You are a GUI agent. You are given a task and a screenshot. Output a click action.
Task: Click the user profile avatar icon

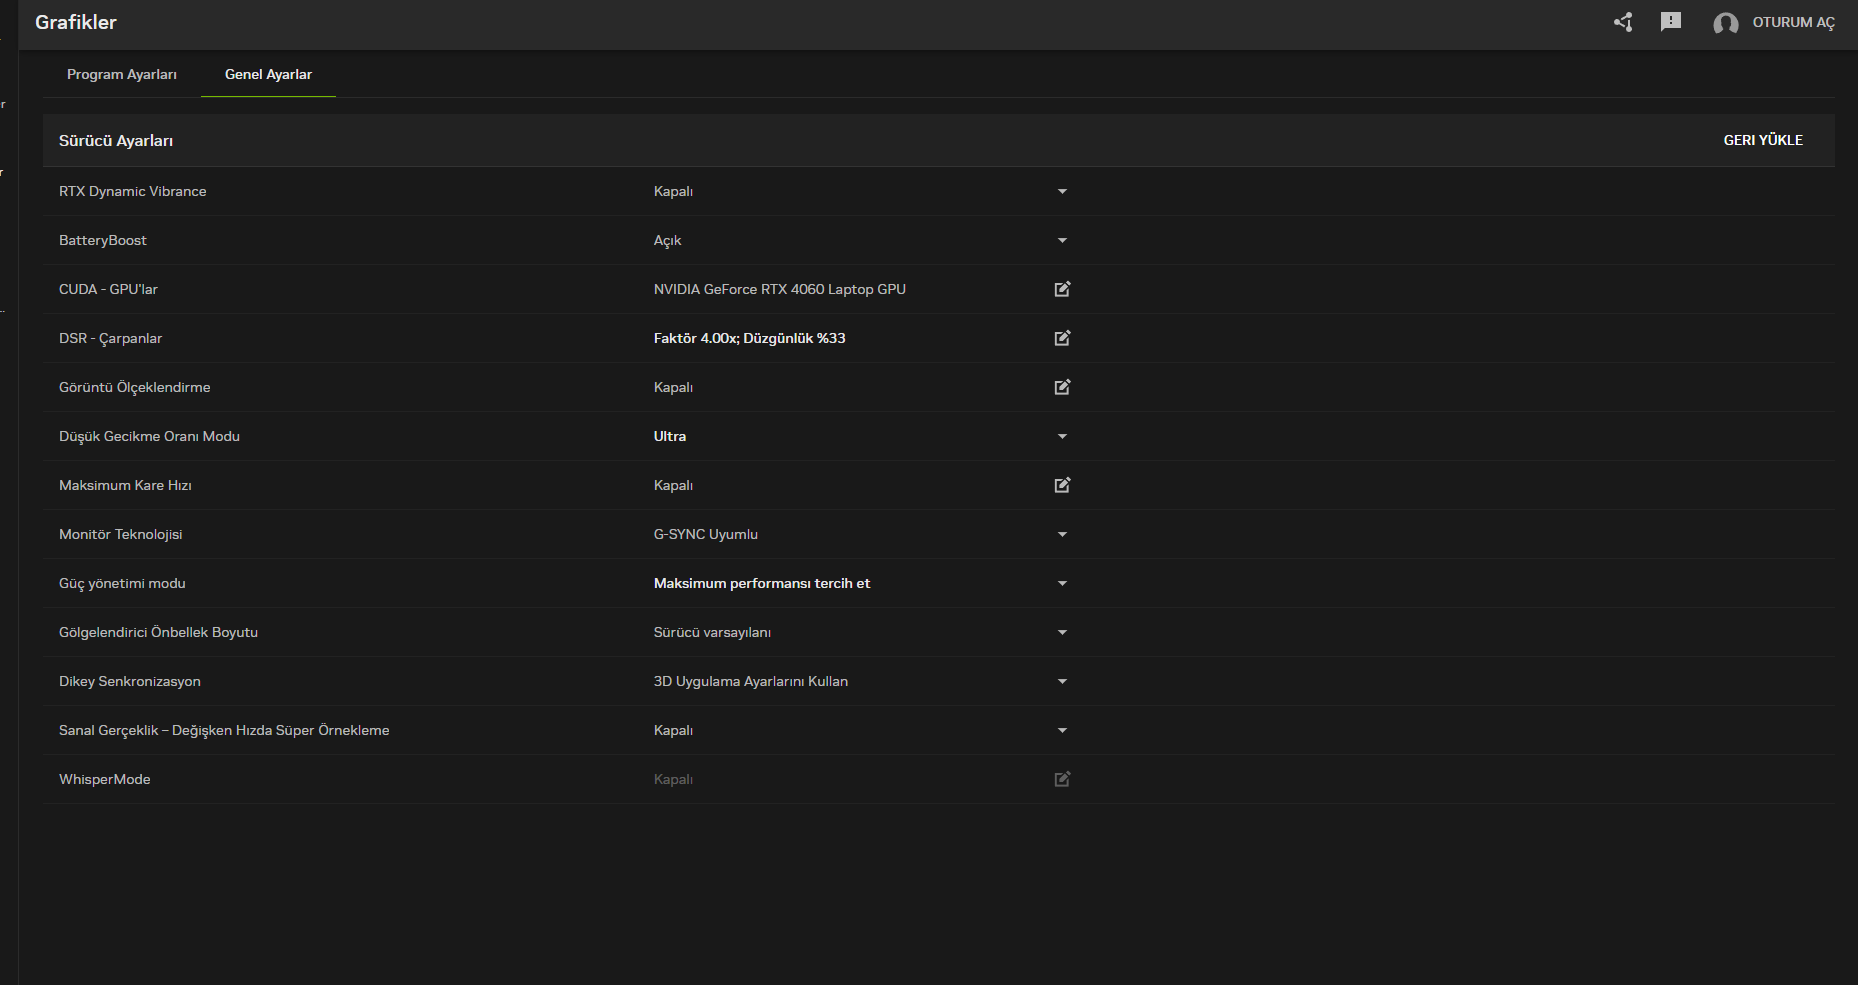click(1725, 23)
